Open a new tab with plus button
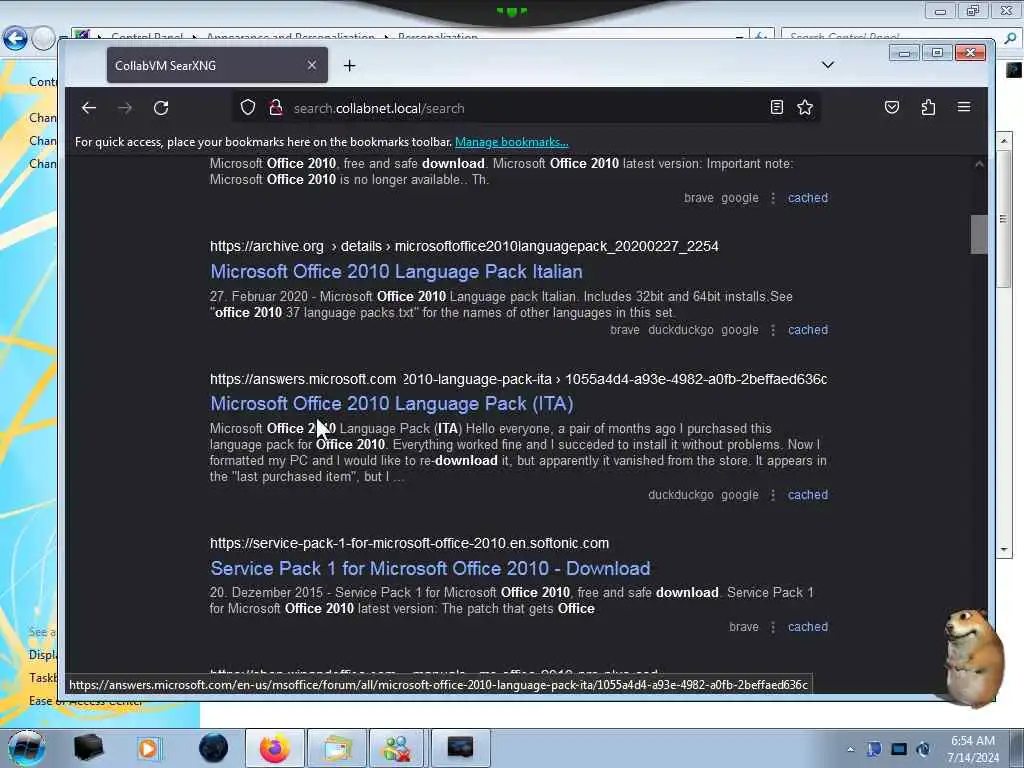 [349, 65]
